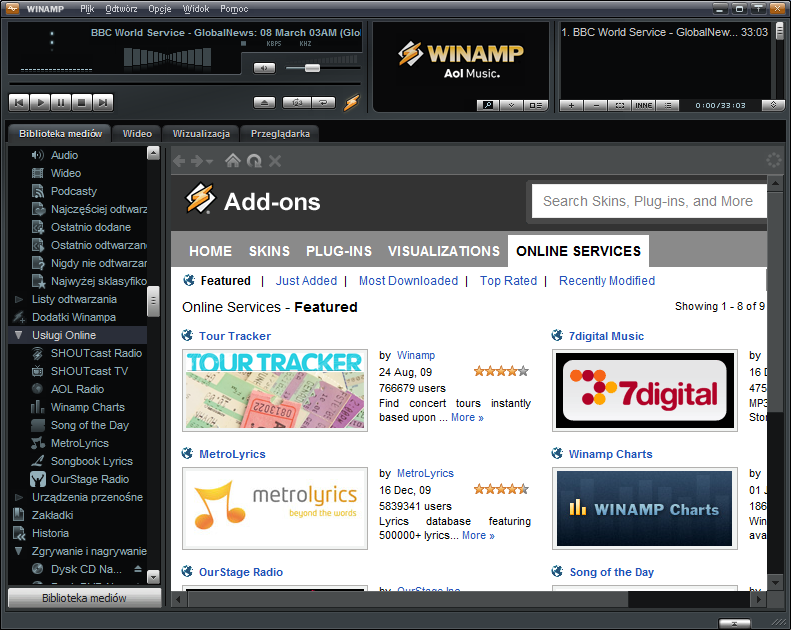
Task: Click the browser Forward arrow
Action: pyautogui.click(x=197, y=161)
